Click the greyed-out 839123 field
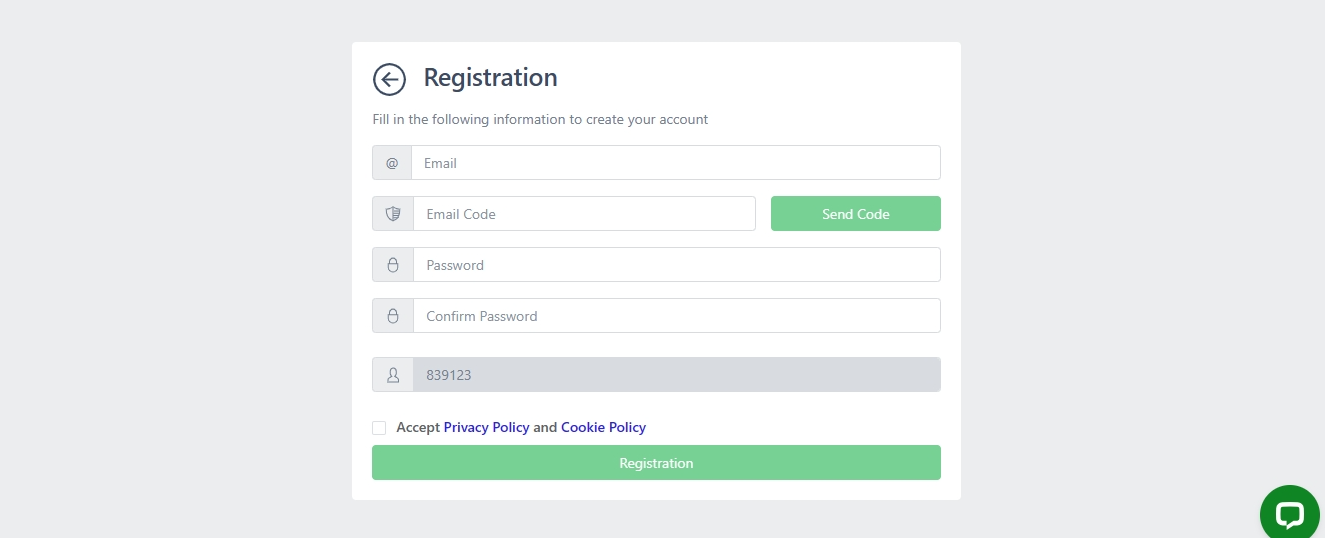This screenshot has width=1325, height=538. pyautogui.click(x=676, y=375)
